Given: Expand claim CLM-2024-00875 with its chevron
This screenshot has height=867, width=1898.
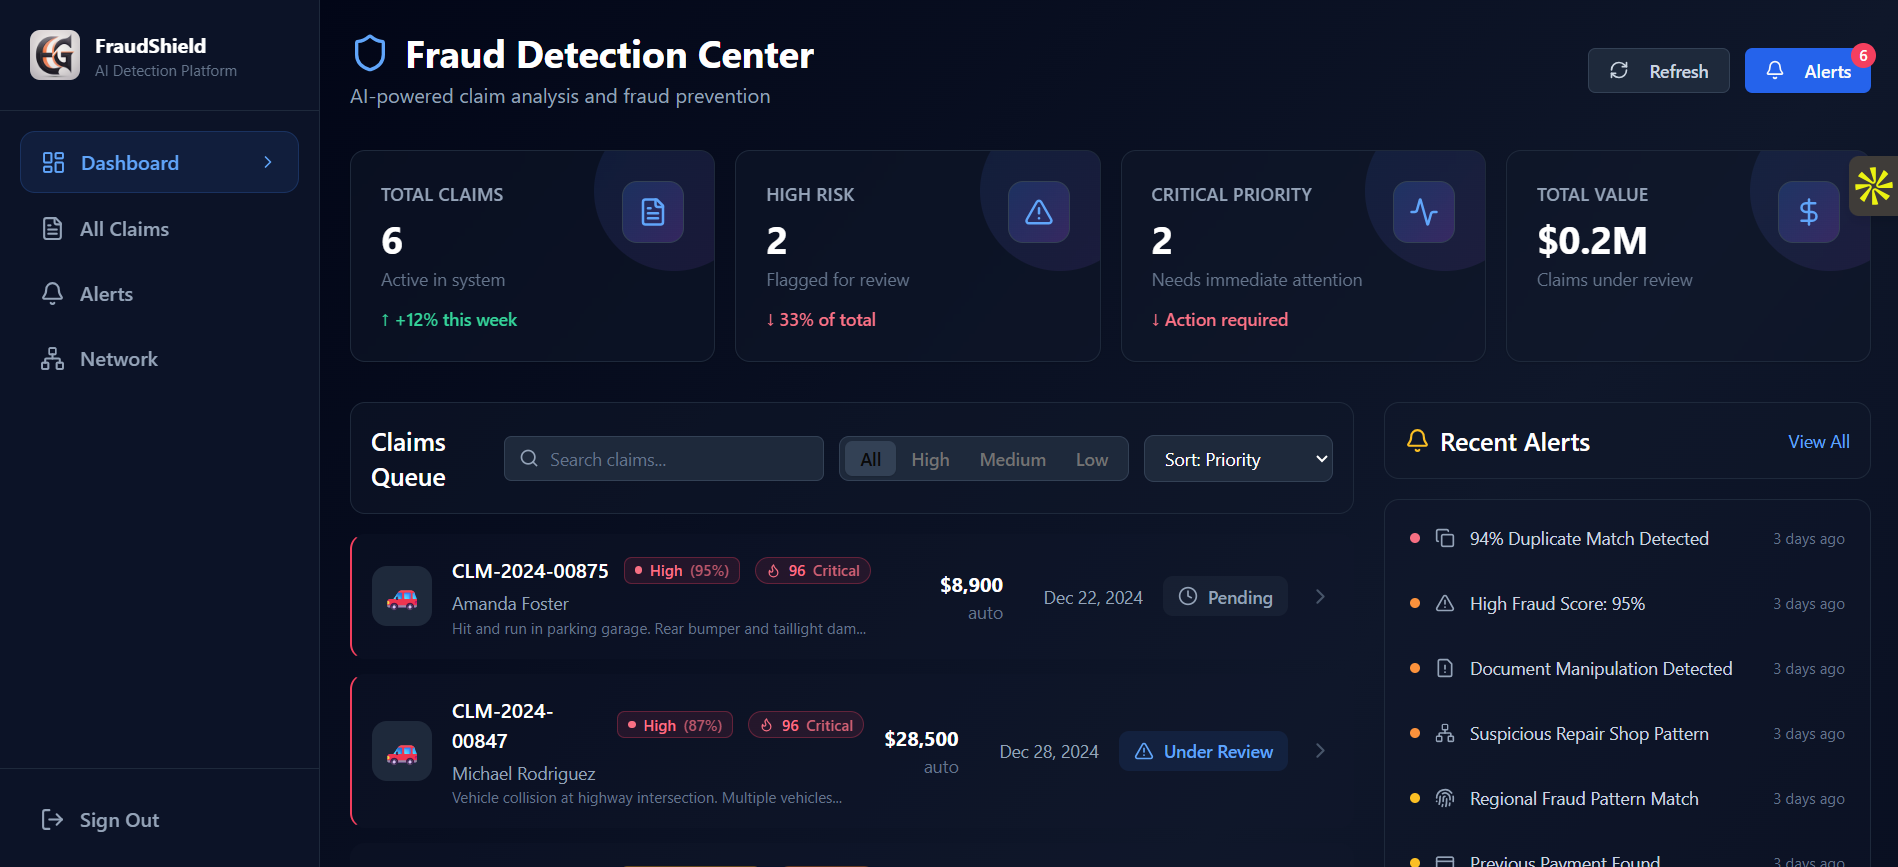Looking at the screenshot, I should [x=1320, y=597].
